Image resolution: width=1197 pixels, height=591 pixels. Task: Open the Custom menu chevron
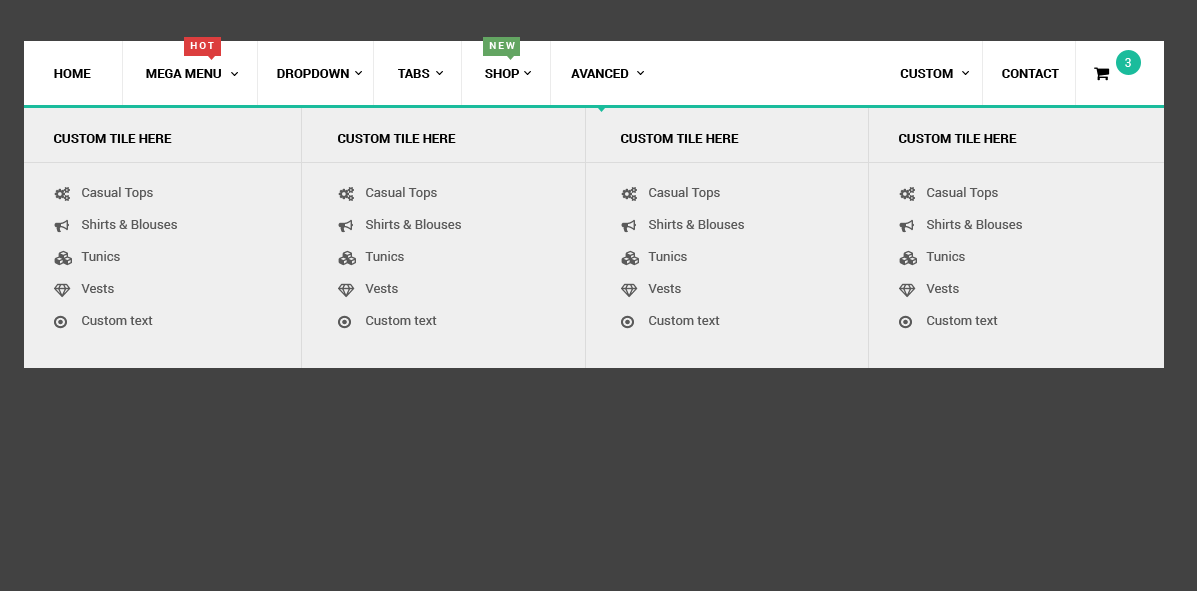[965, 73]
